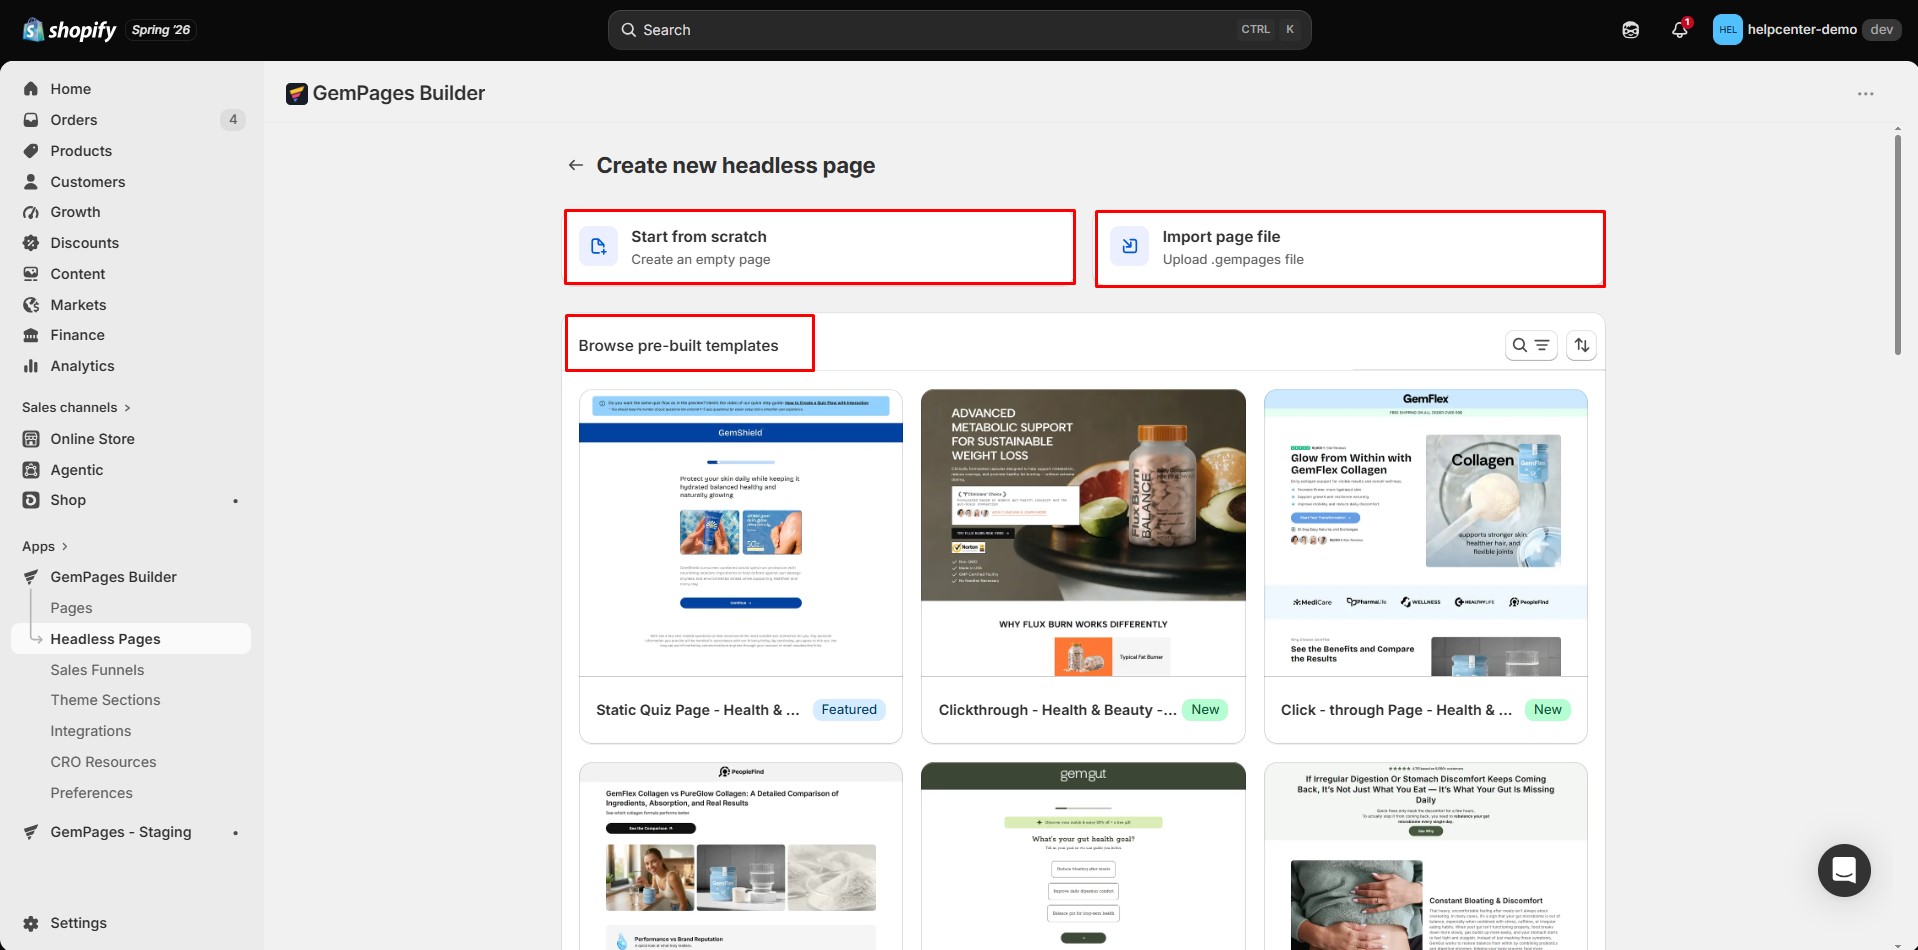This screenshot has height=950, width=1918.
Task: Click the page vertical scrollbar
Action: tap(1897, 245)
